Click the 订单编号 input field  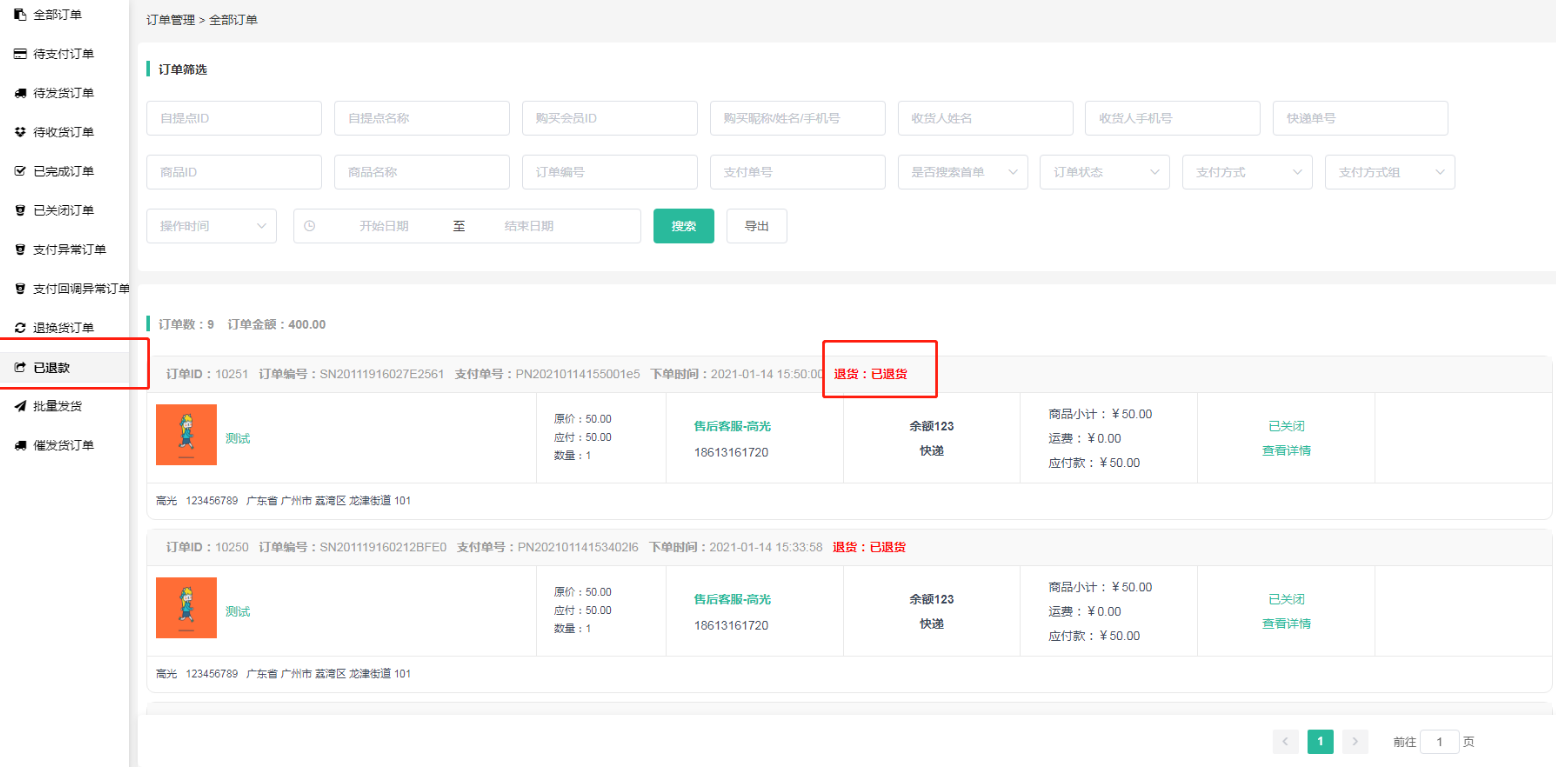(609, 172)
